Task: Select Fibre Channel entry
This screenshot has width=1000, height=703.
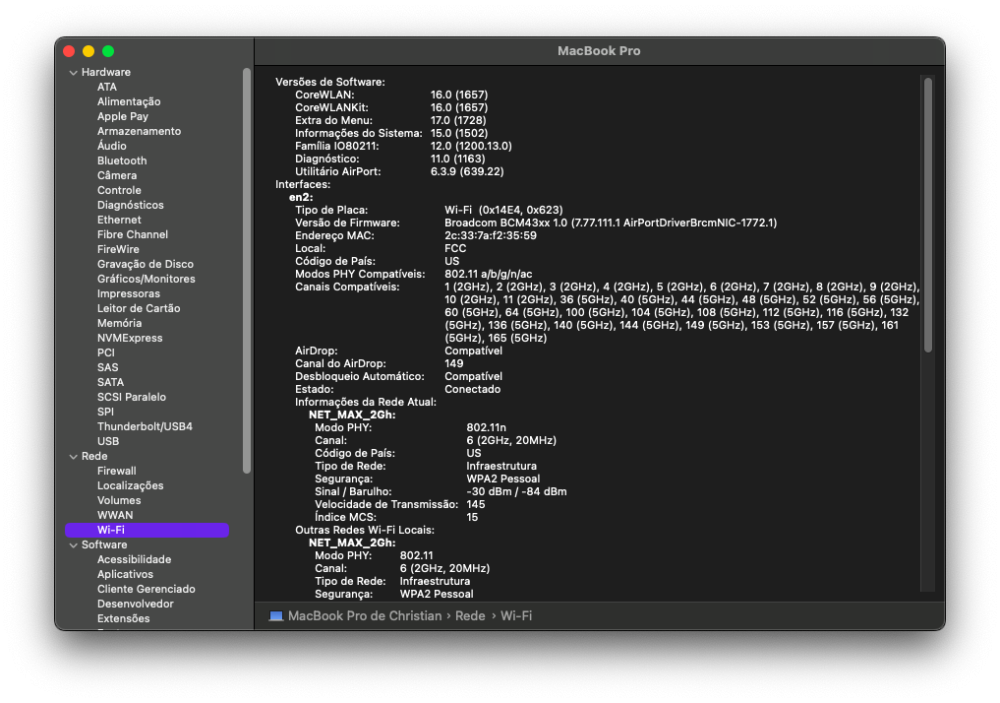Action: [x=133, y=234]
